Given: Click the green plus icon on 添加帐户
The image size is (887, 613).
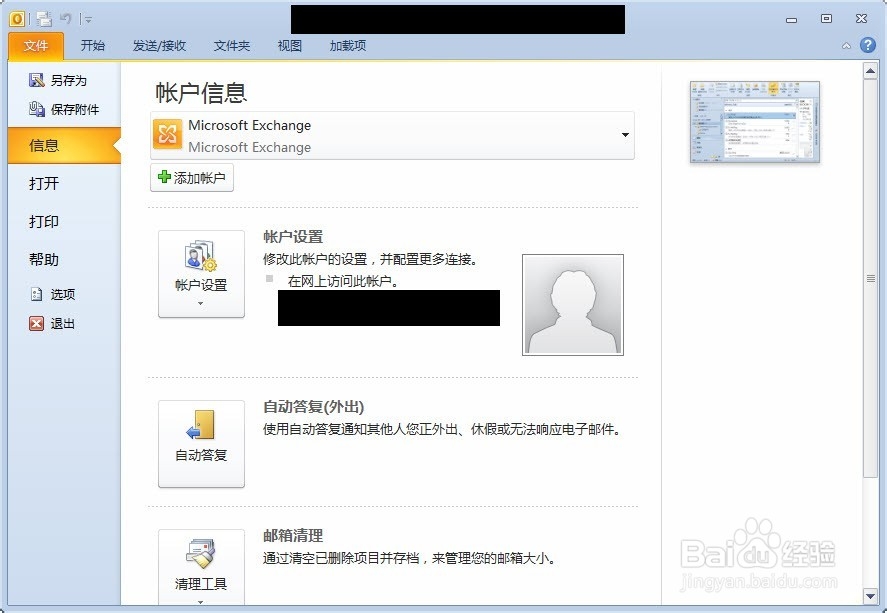Looking at the screenshot, I should (164, 177).
